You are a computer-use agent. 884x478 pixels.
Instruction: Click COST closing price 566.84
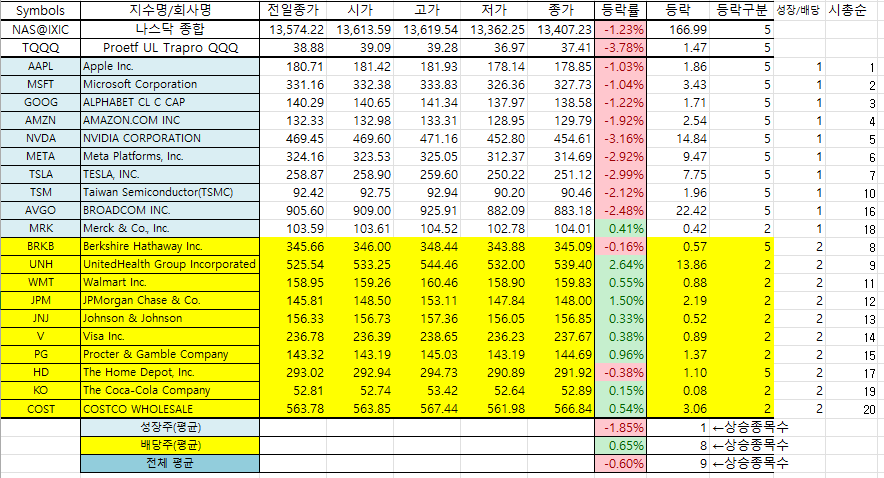pos(561,409)
